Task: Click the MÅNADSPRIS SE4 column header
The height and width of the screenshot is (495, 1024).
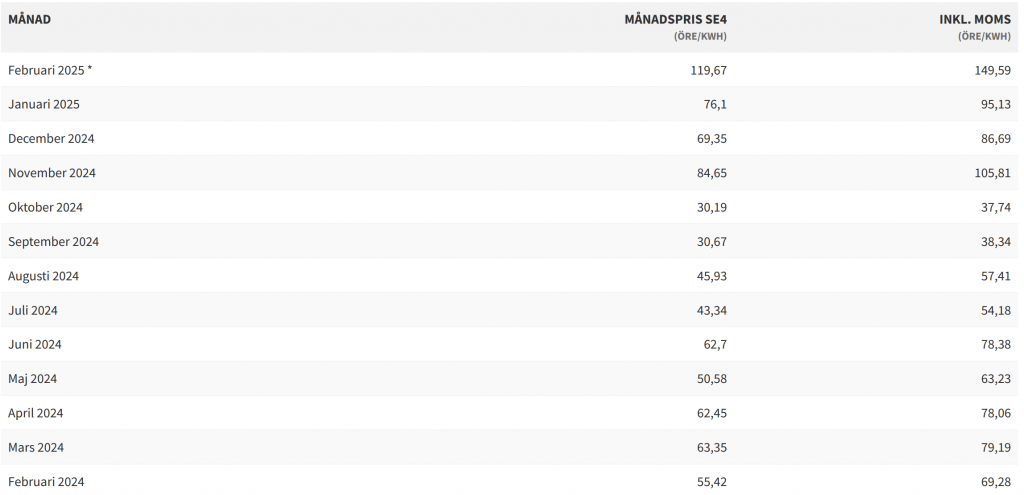Action: [x=675, y=19]
